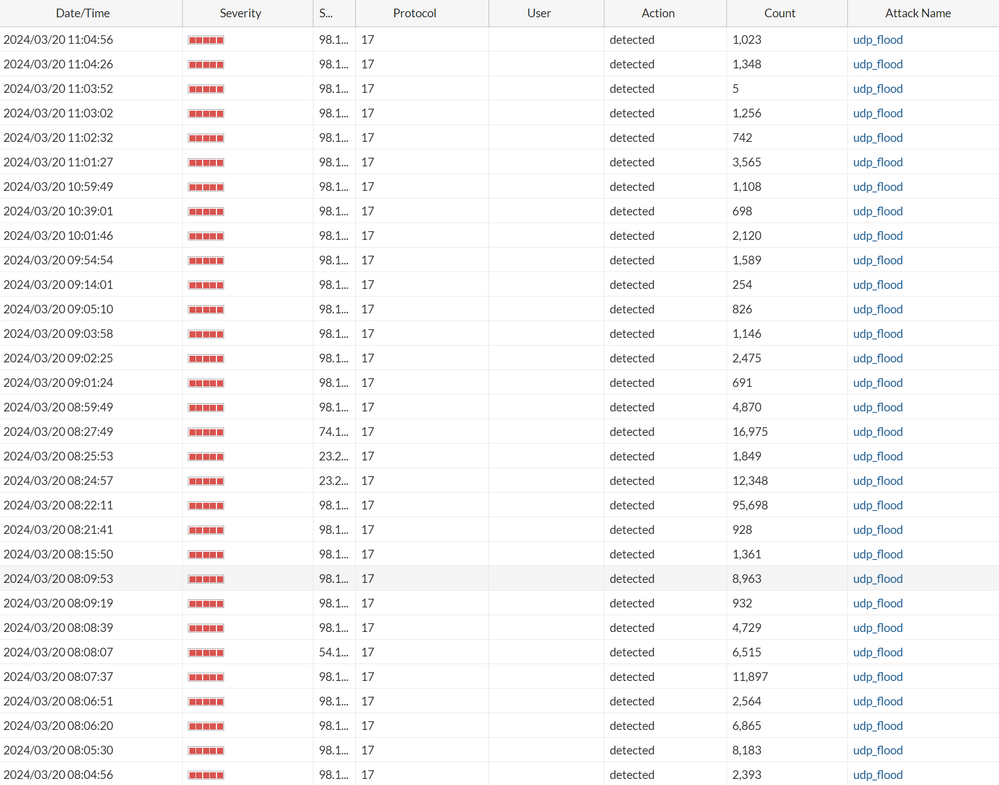Click the count value 12,348

tap(750, 481)
